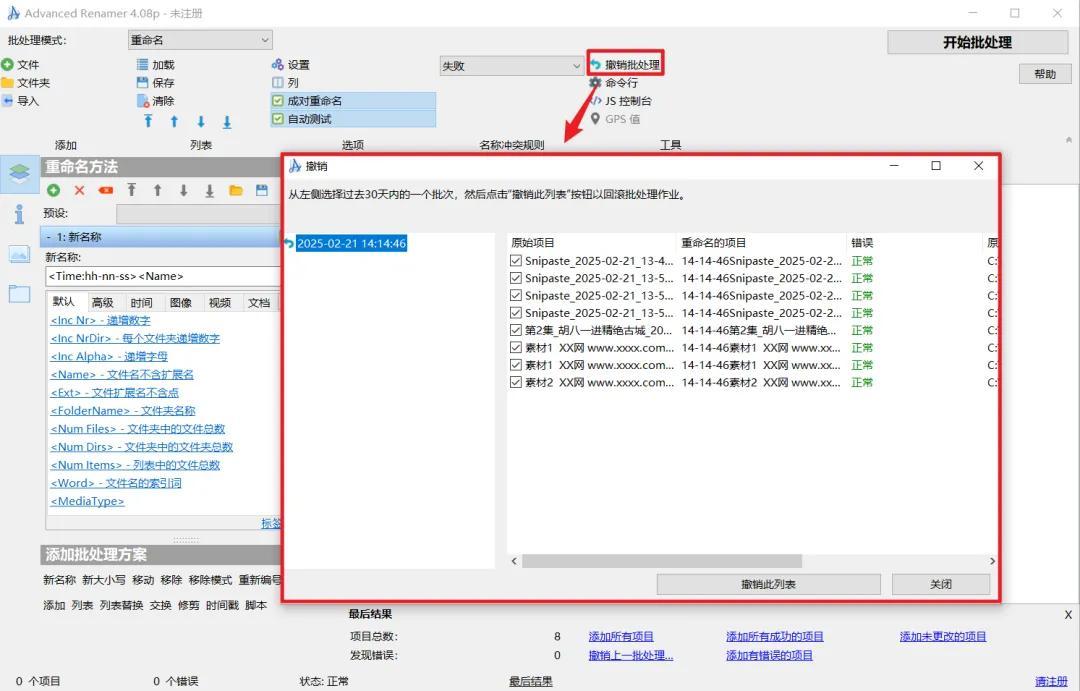Switch to the 视频 tag tab
This screenshot has height=691, width=1080.
click(x=219, y=302)
